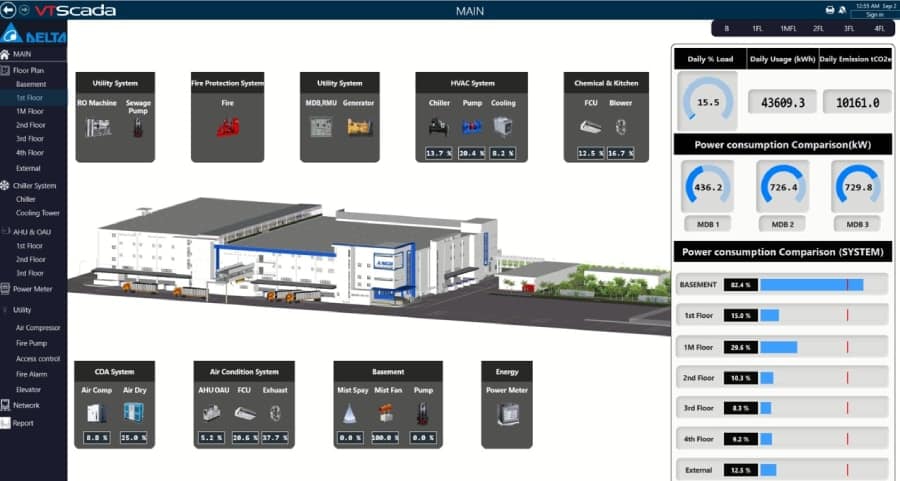Viewport: 900px width, 481px height.
Task: Select the Air Dry unit icon
Action: tap(133, 412)
